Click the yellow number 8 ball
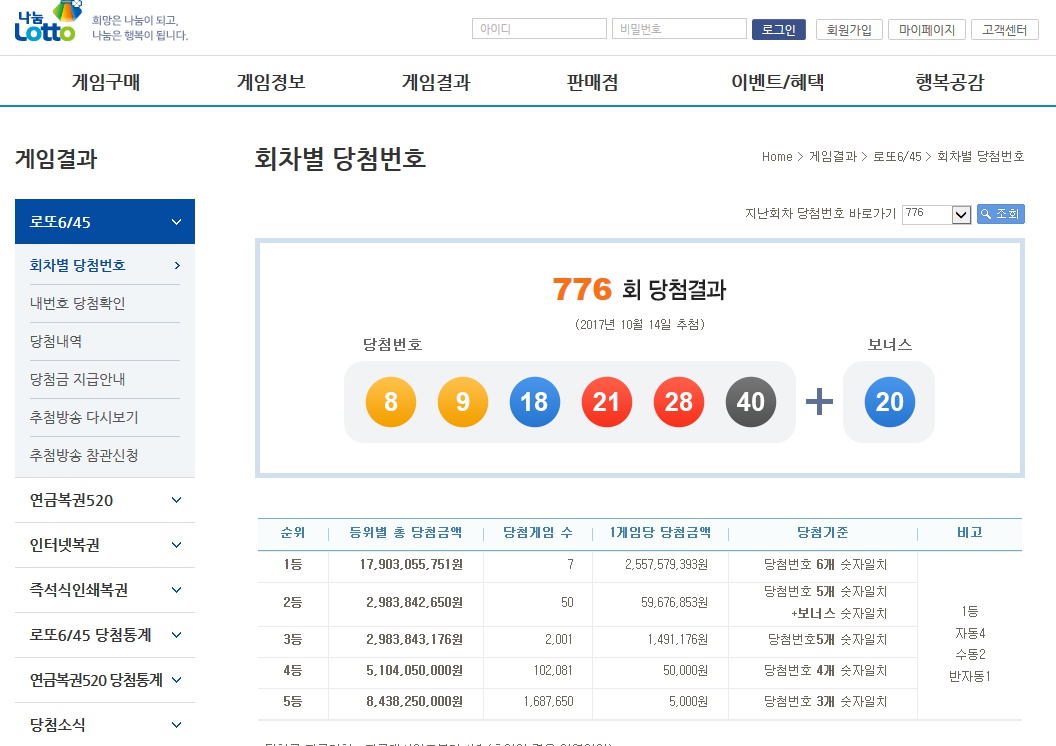The image size is (1056, 746). [391, 402]
